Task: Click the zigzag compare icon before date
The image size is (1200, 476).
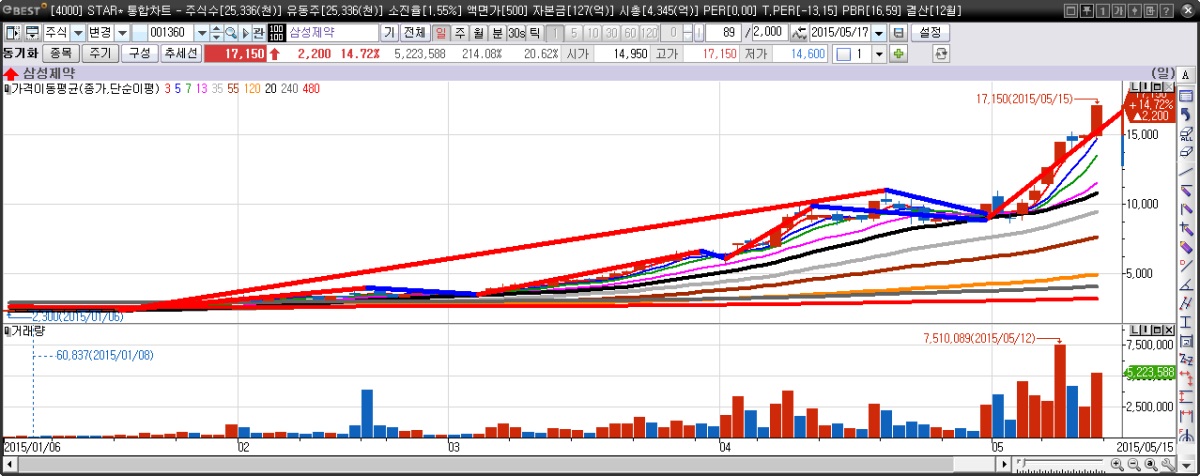Action: pos(798,32)
